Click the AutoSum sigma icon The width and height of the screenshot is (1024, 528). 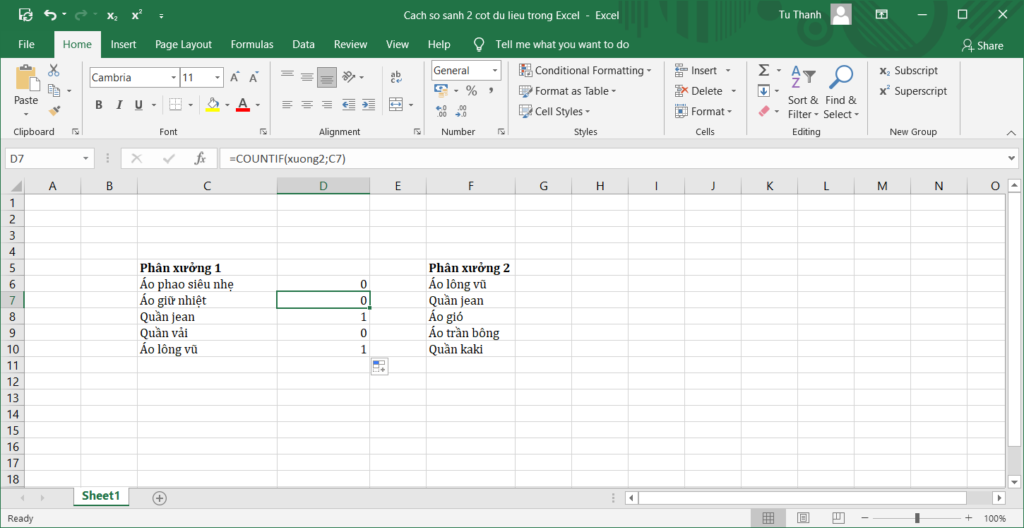click(764, 70)
